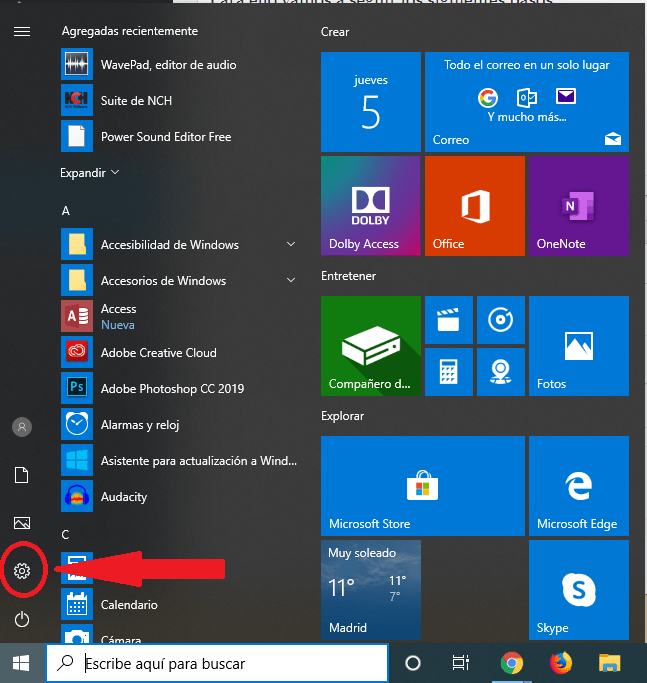Expand Accesorios de Windows folder
This screenshot has height=683, width=647.
click(x=180, y=281)
